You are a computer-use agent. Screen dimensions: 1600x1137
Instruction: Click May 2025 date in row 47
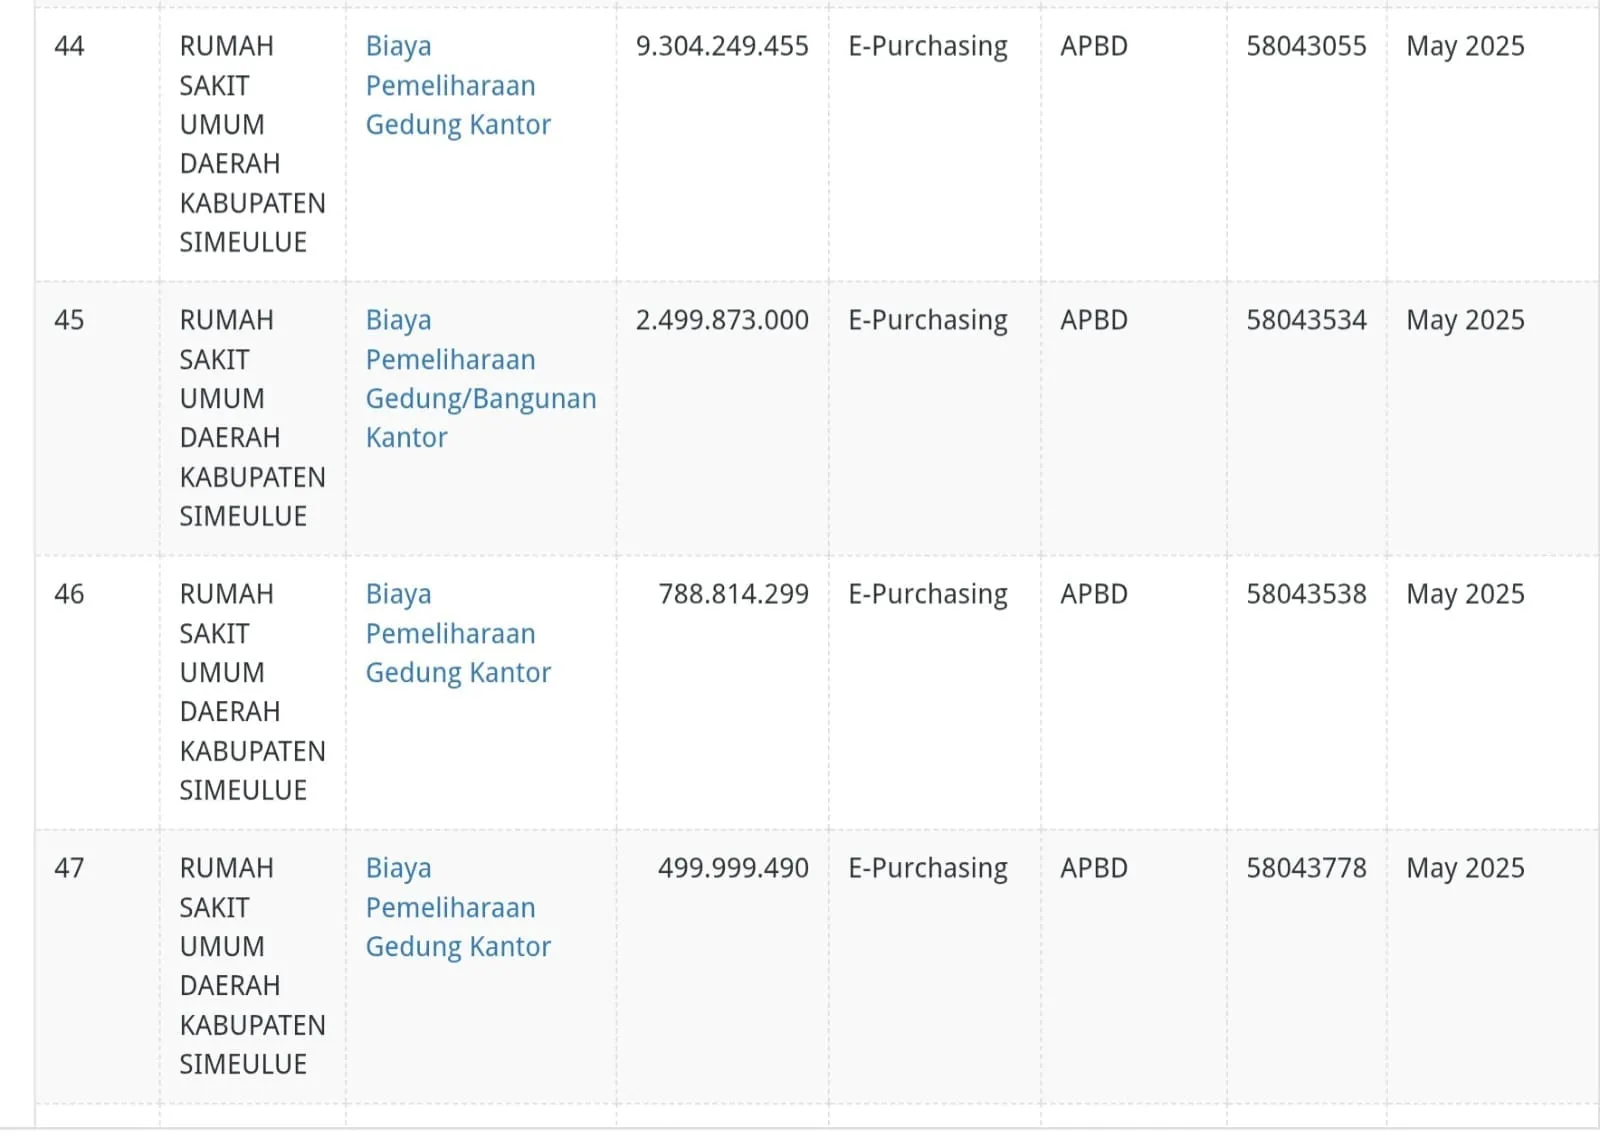coord(1465,869)
